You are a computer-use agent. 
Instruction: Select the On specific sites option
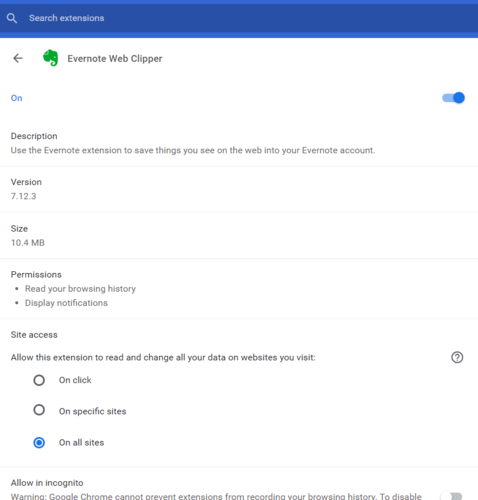pos(39,410)
